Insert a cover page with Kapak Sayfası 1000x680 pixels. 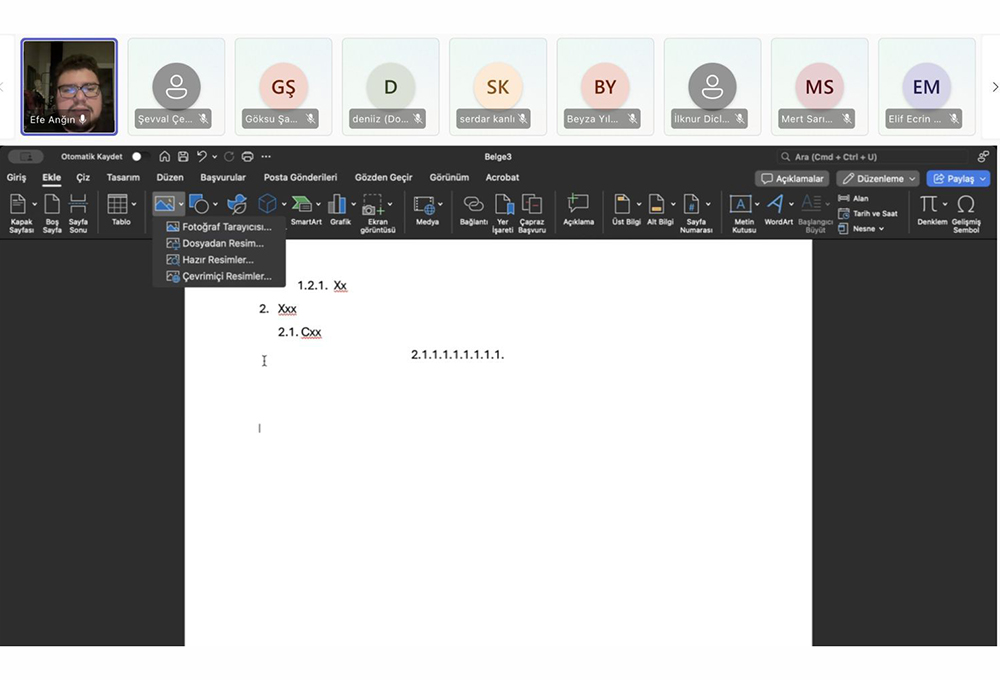pyautogui.click(x=20, y=213)
